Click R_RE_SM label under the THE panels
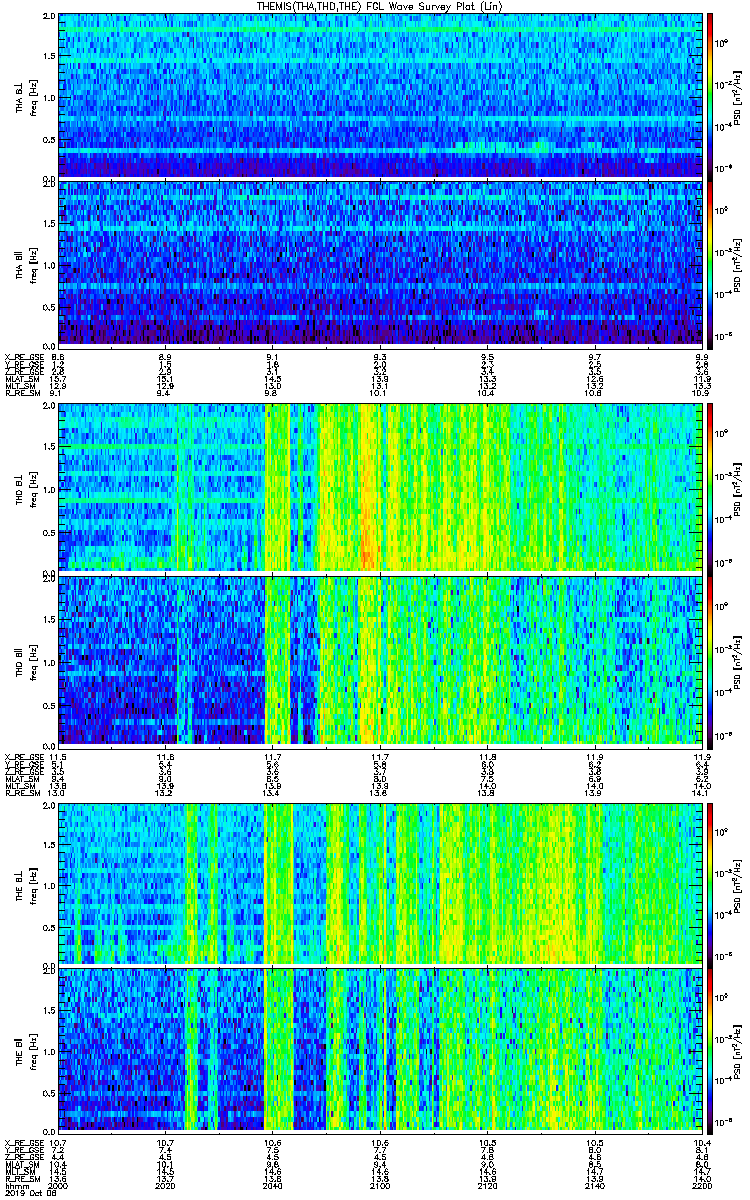This screenshot has width=750, height=1200. (x=22, y=1179)
